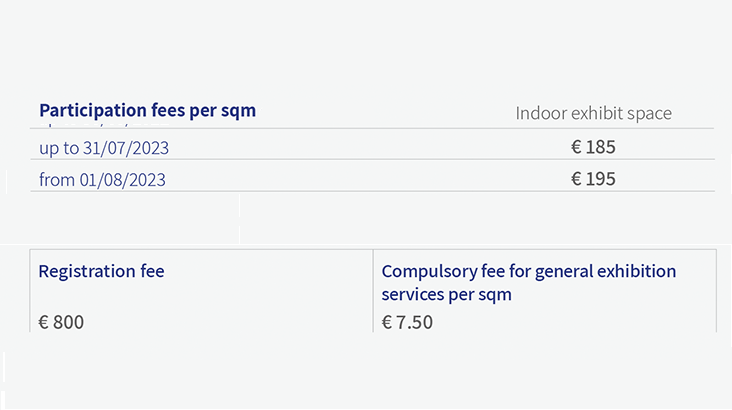Select the up to 31/07/2023 row label
The height and width of the screenshot is (410, 732).
click(x=104, y=148)
